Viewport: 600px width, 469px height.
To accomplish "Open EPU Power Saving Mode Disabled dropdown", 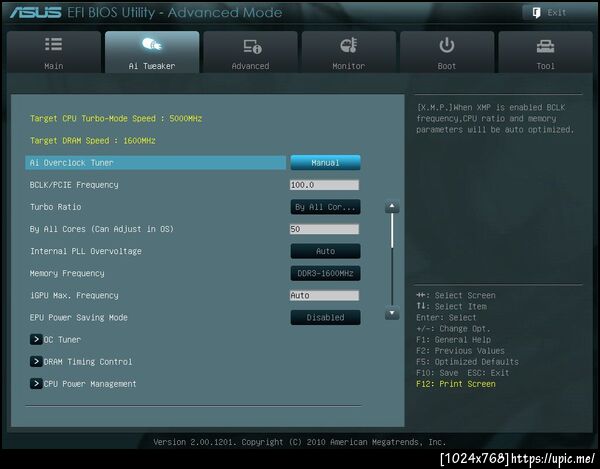I will 325,318.
